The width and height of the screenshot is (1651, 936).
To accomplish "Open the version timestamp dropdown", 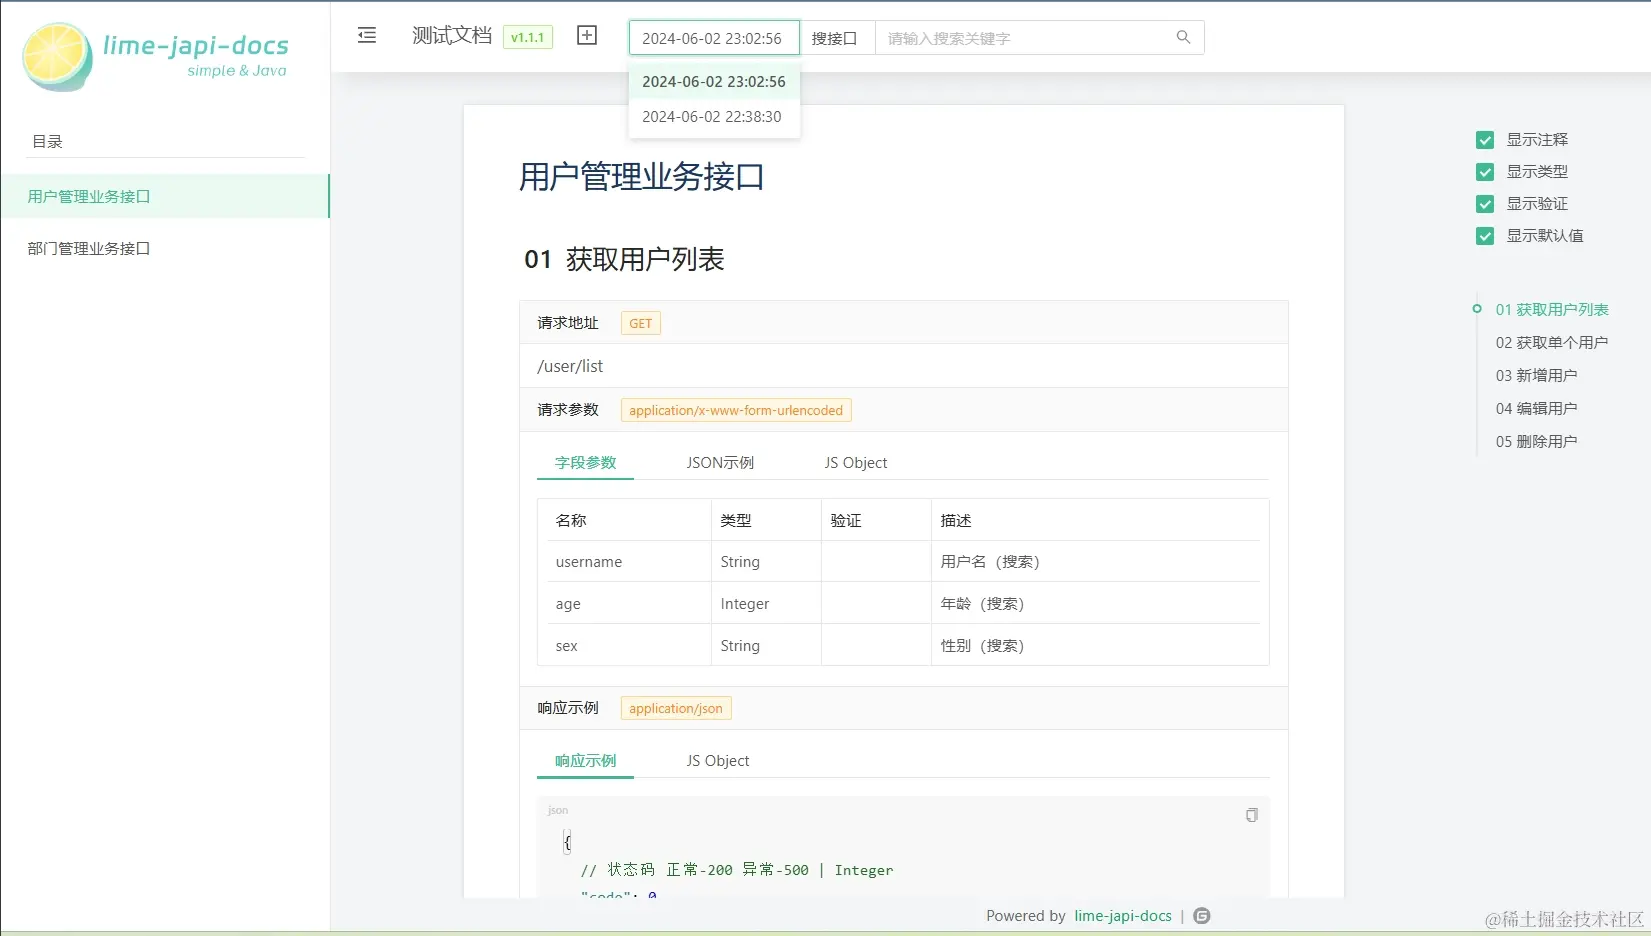I will (714, 38).
